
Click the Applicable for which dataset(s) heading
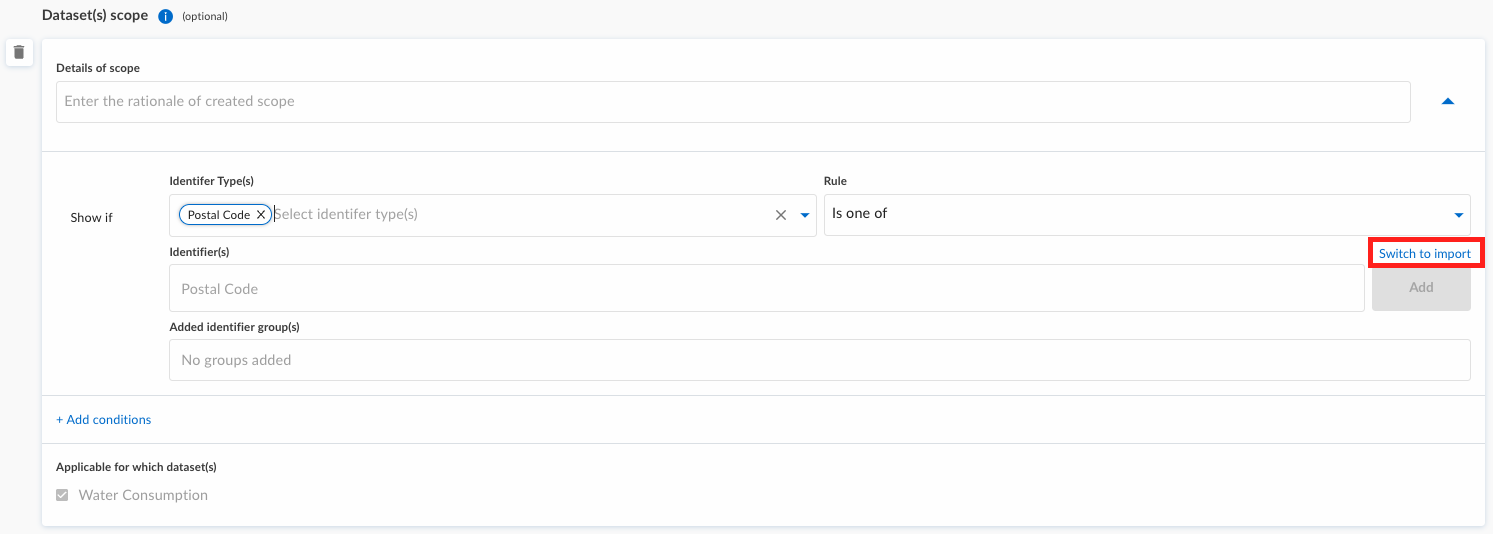tap(136, 467)
